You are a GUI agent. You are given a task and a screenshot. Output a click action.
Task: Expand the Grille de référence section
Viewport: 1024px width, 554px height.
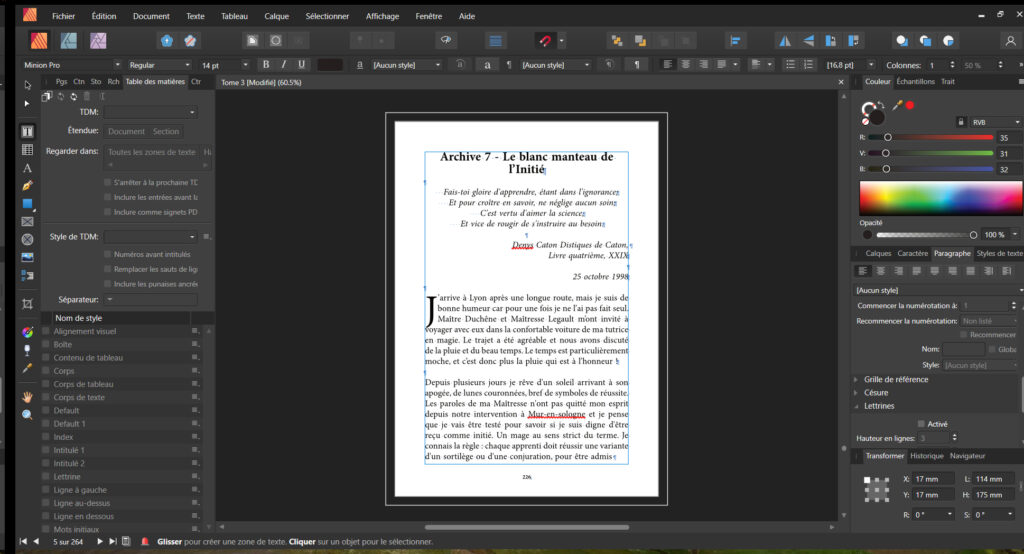pyautogui.click(x=856, y=380)
